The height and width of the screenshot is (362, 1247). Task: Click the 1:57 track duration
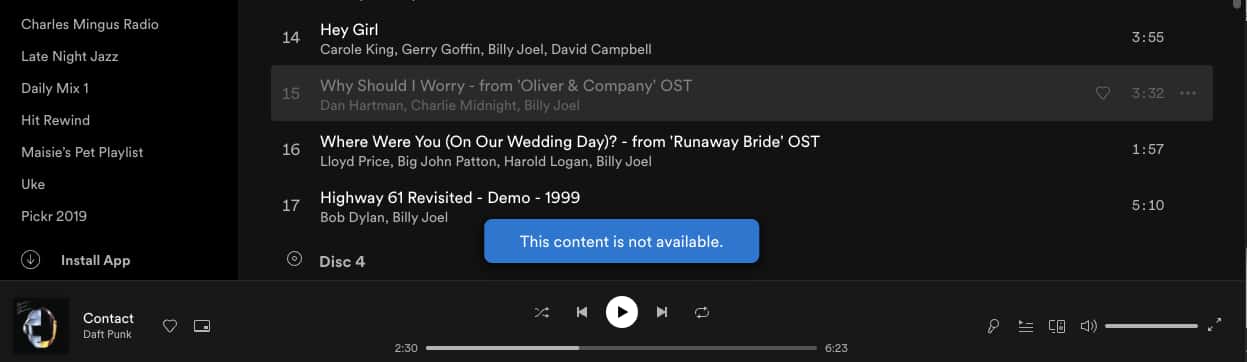[x=1147, y=149]
